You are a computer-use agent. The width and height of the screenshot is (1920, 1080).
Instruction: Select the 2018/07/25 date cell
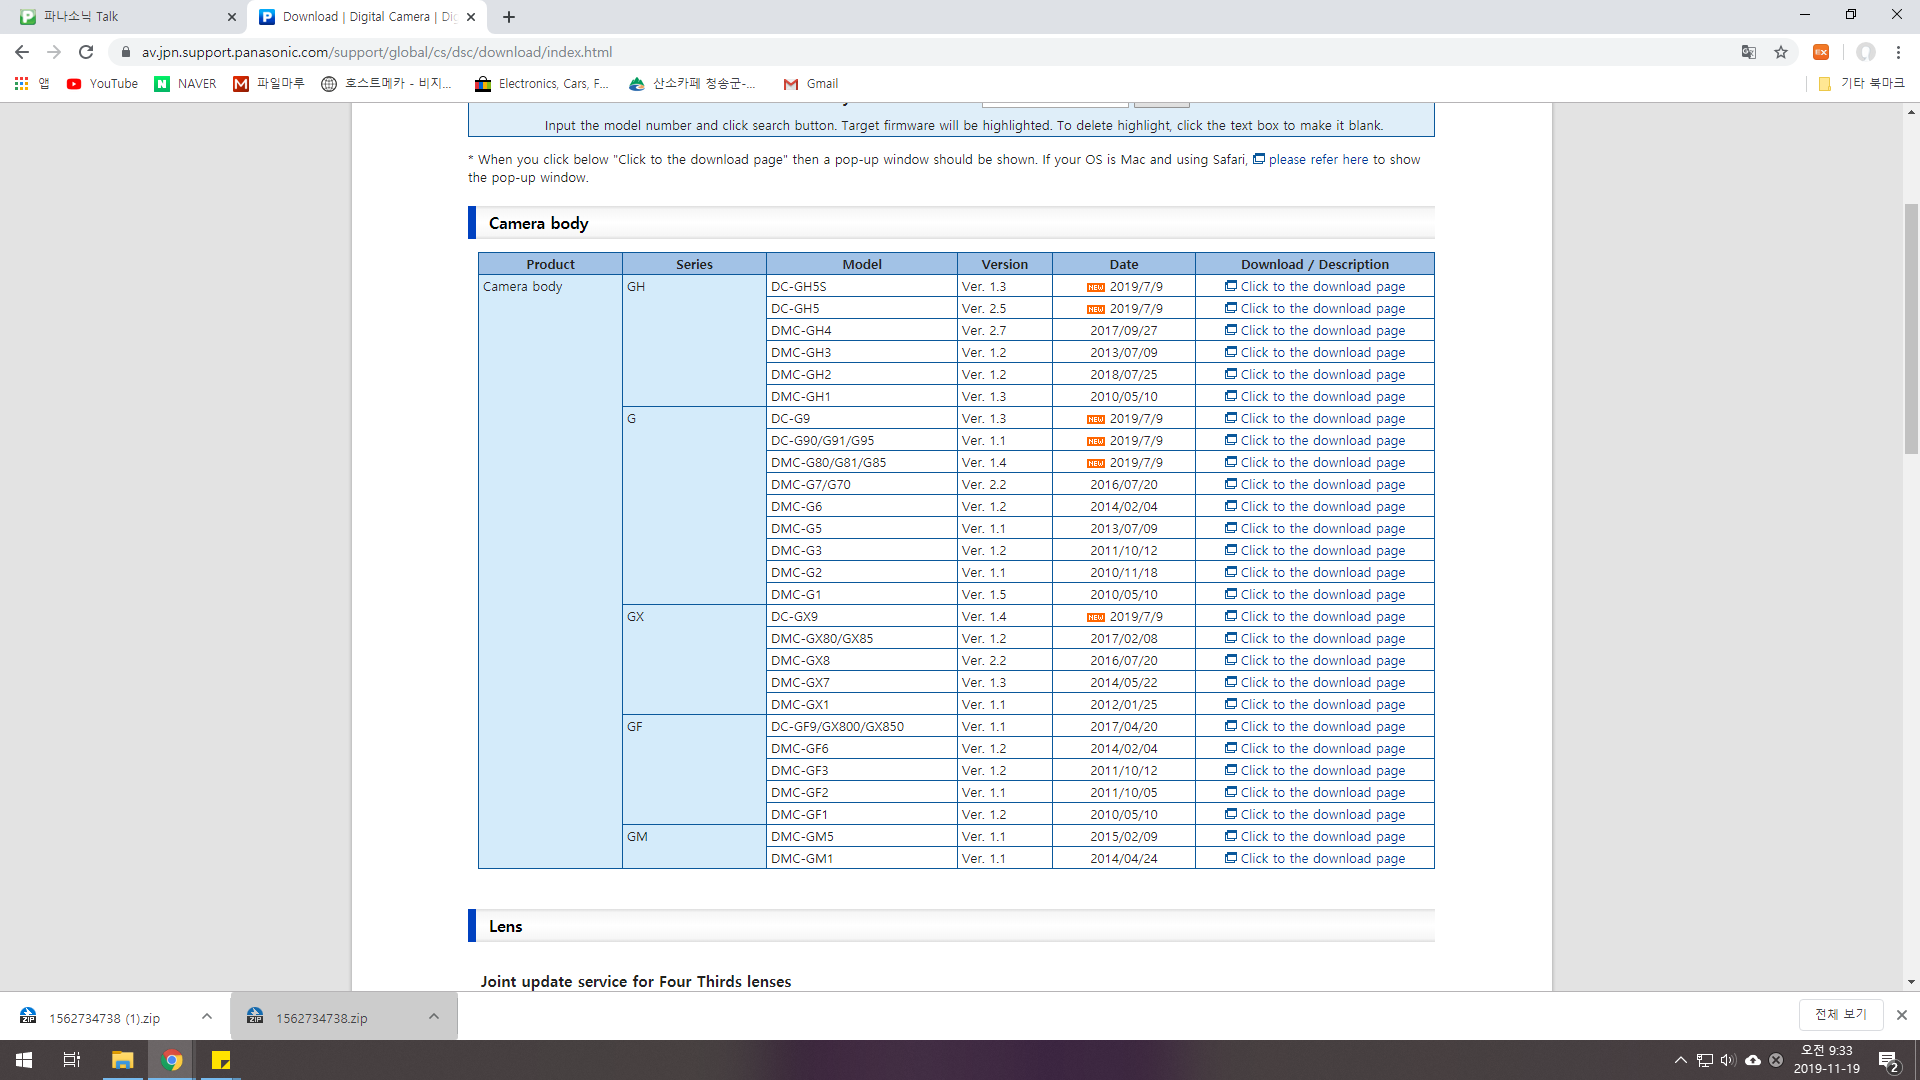click(x=1123, y=374)
